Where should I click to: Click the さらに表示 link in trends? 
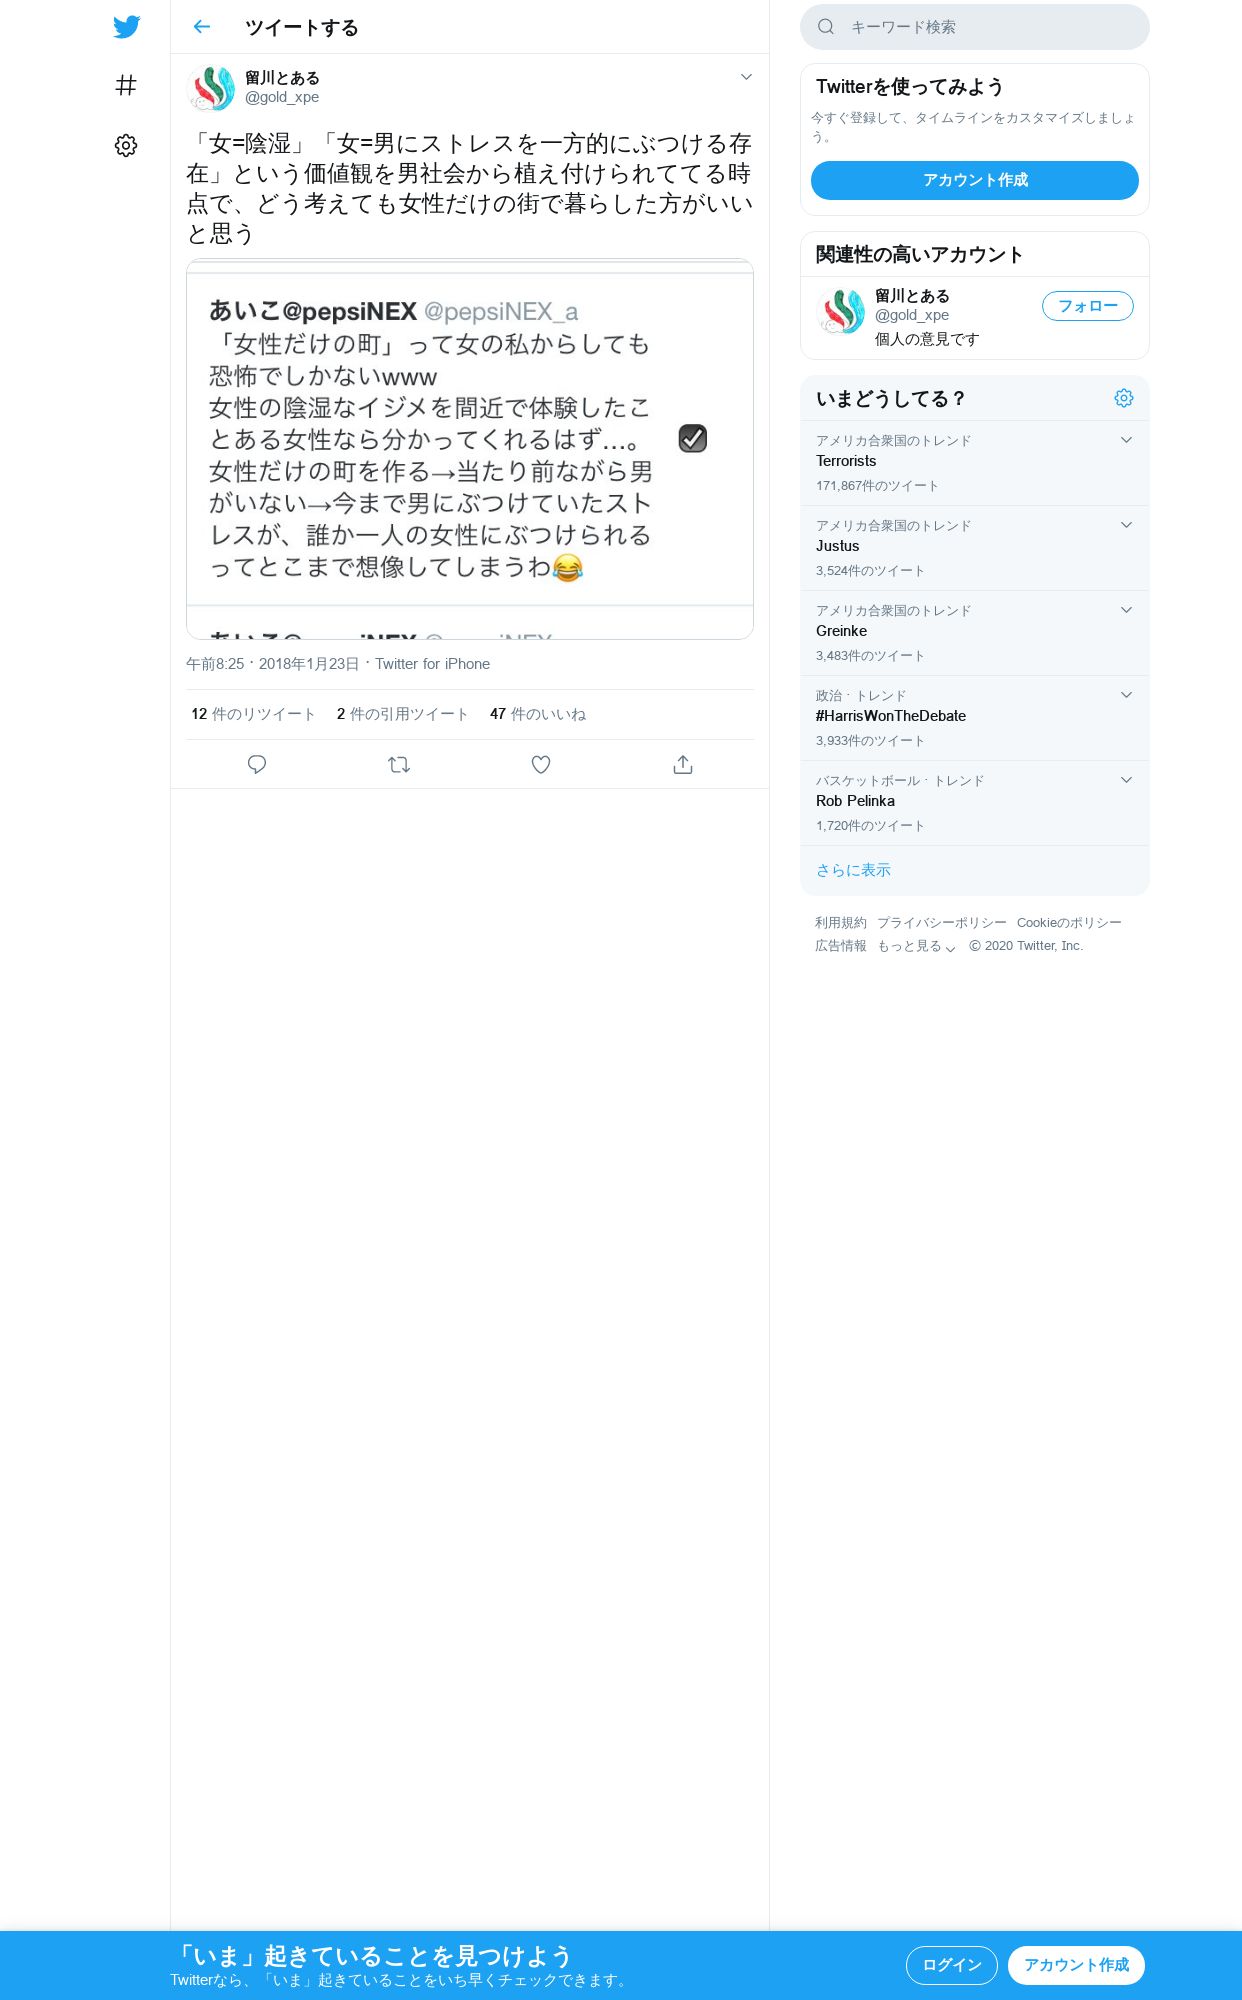pyautogui.click(x=853, y=870)
